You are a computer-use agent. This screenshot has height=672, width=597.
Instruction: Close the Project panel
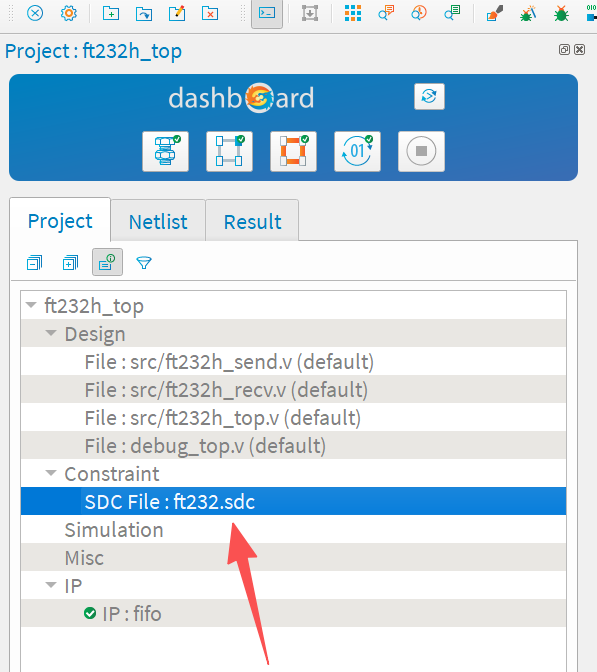pyautogui.click(x=579, y=50)
